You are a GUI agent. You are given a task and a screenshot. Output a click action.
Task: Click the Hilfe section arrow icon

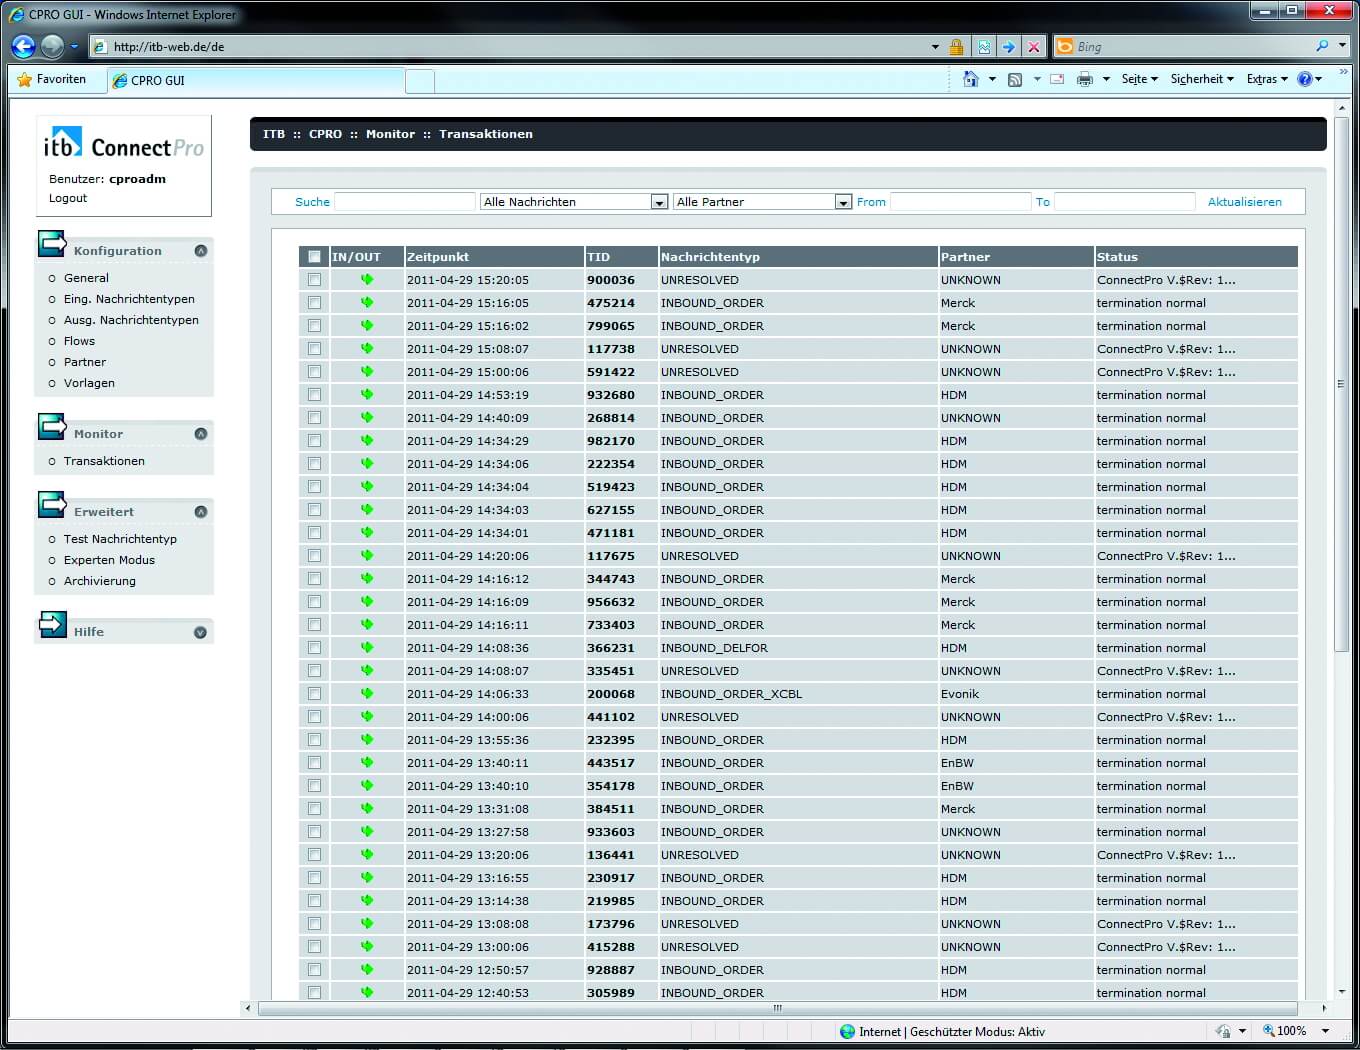[52, 624]
